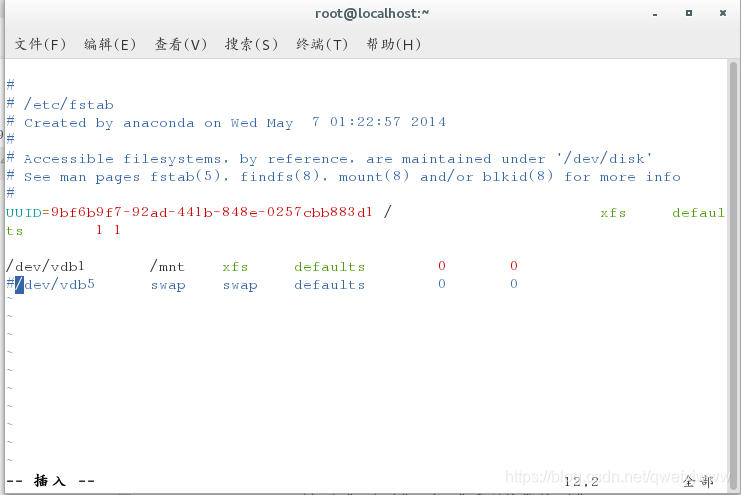The image size is (741, 495).
Task: Click the 'See man pages fstab(5)' line
Action: coord(344,176)
